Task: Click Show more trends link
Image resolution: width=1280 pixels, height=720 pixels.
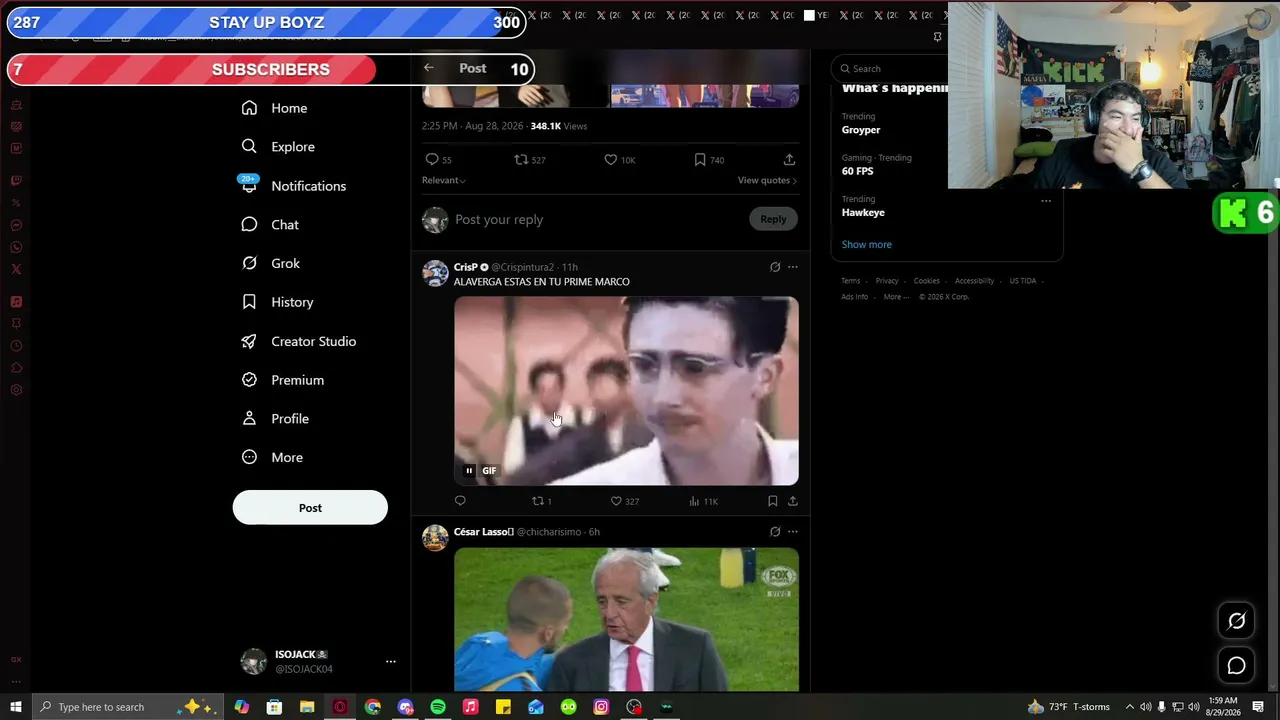Action: pyautogui.click(x=867, y=244)
